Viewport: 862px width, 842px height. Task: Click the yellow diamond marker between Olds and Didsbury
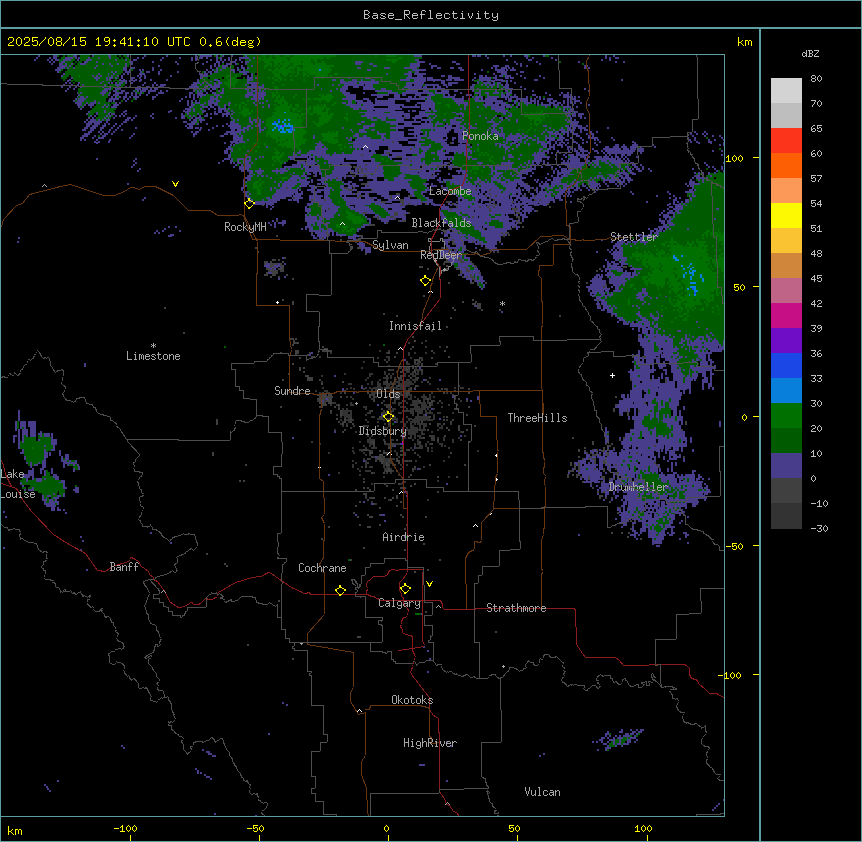388,417
